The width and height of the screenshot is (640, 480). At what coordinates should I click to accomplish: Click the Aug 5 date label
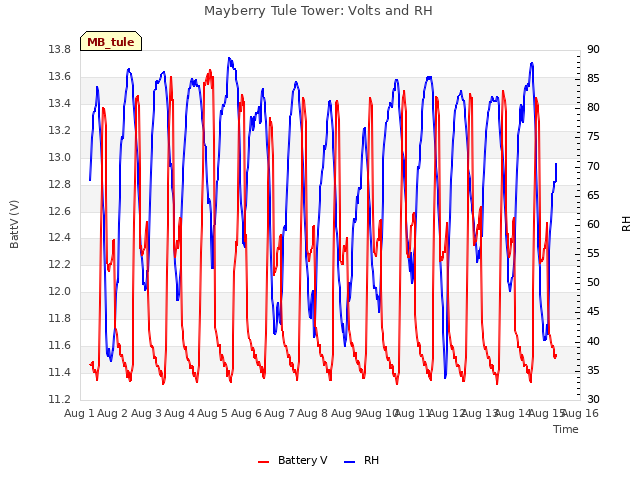(x=212, y=413)
